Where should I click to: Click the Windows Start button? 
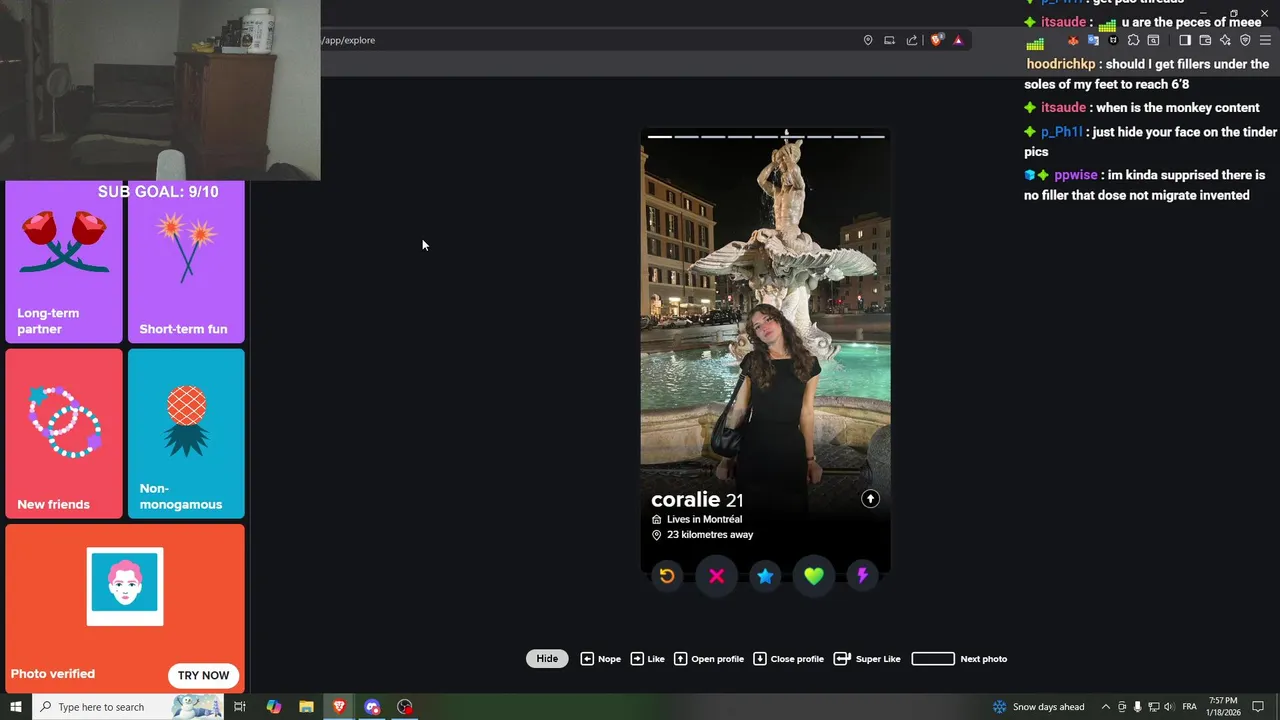16,707
